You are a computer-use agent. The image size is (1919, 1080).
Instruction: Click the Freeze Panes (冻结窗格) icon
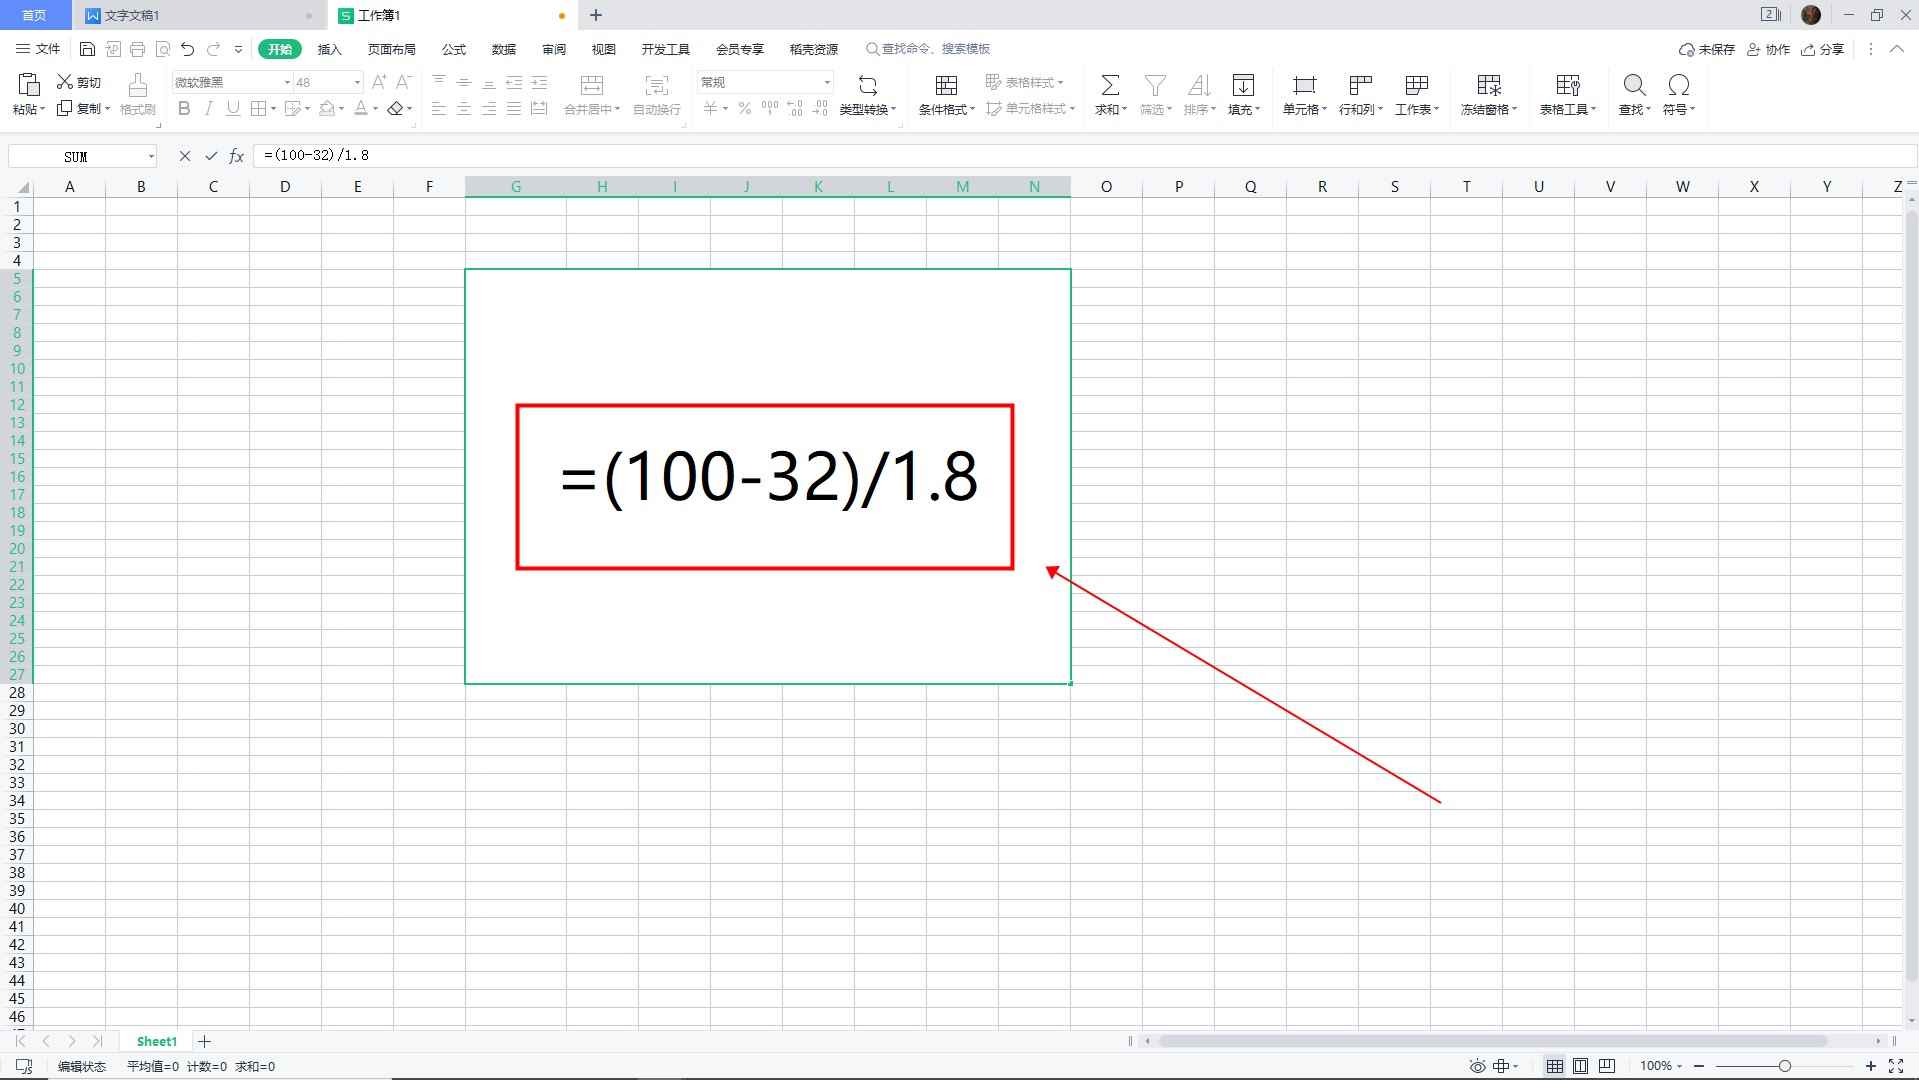(1488, 86)
